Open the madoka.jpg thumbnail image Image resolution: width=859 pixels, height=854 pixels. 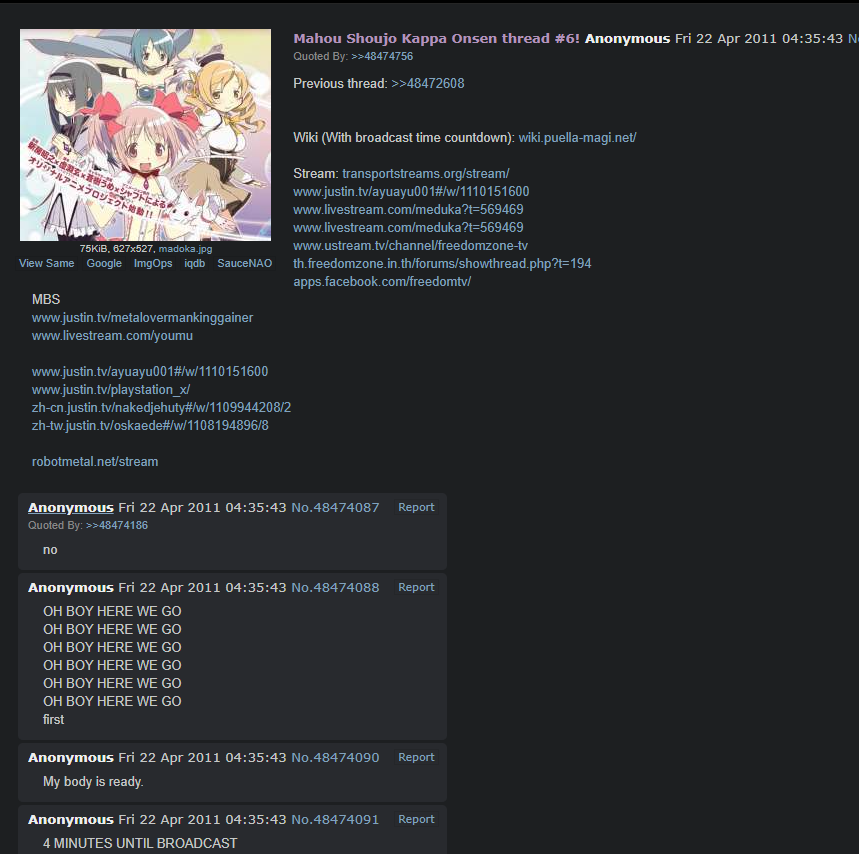coord(145,135)
